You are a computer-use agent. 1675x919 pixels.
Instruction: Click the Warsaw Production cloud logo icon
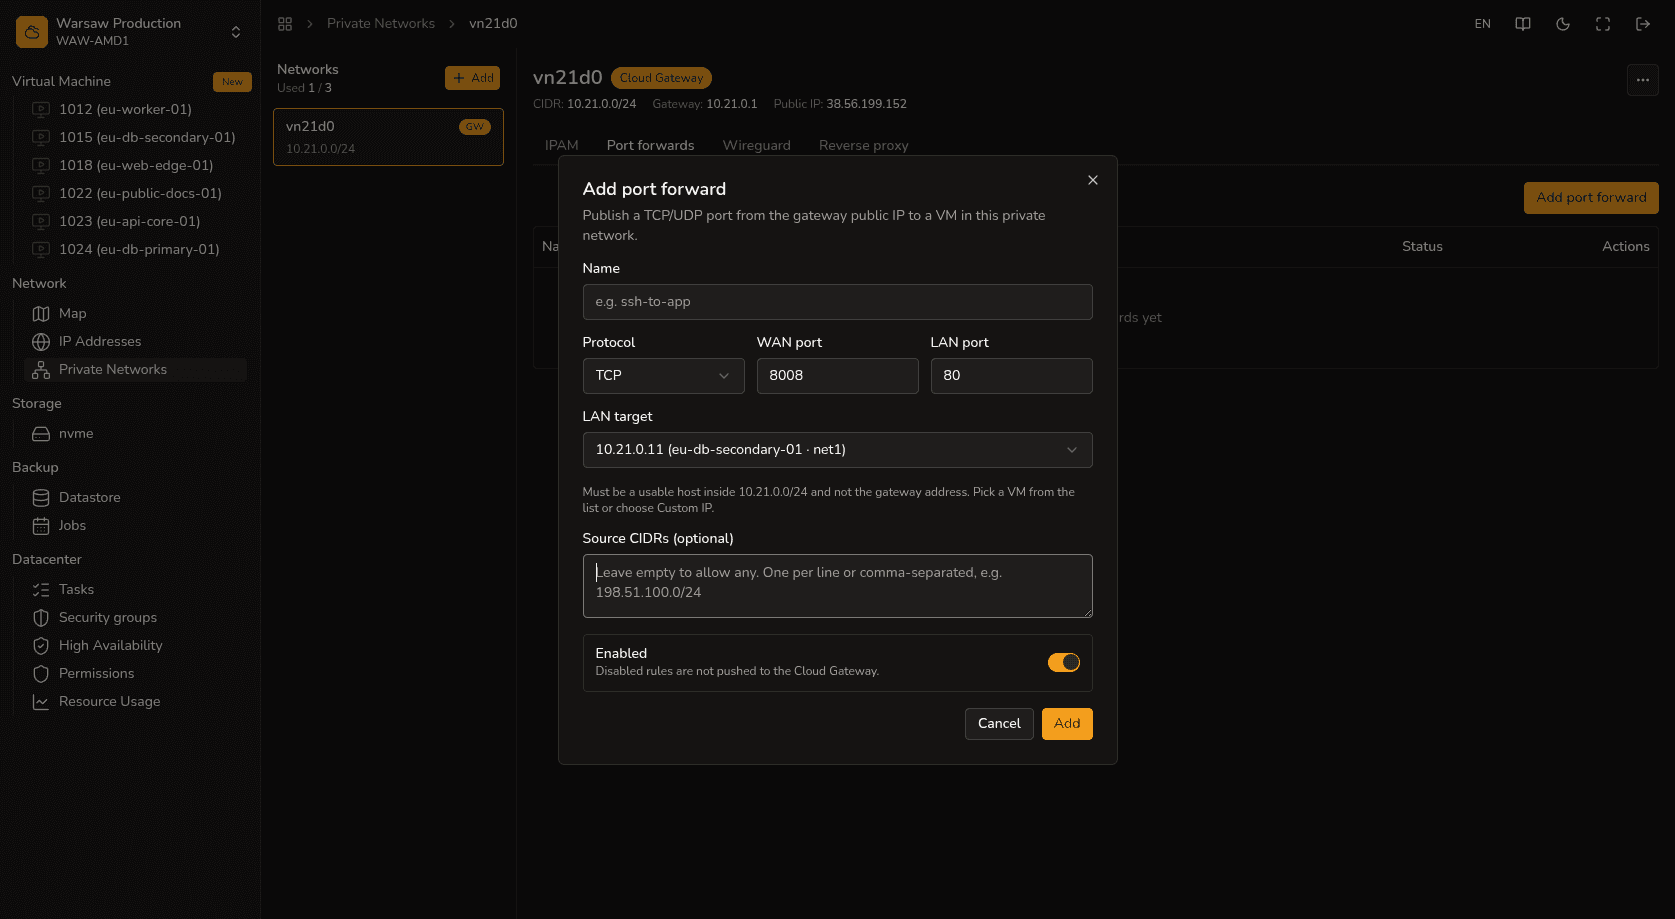tap(32, 32)
